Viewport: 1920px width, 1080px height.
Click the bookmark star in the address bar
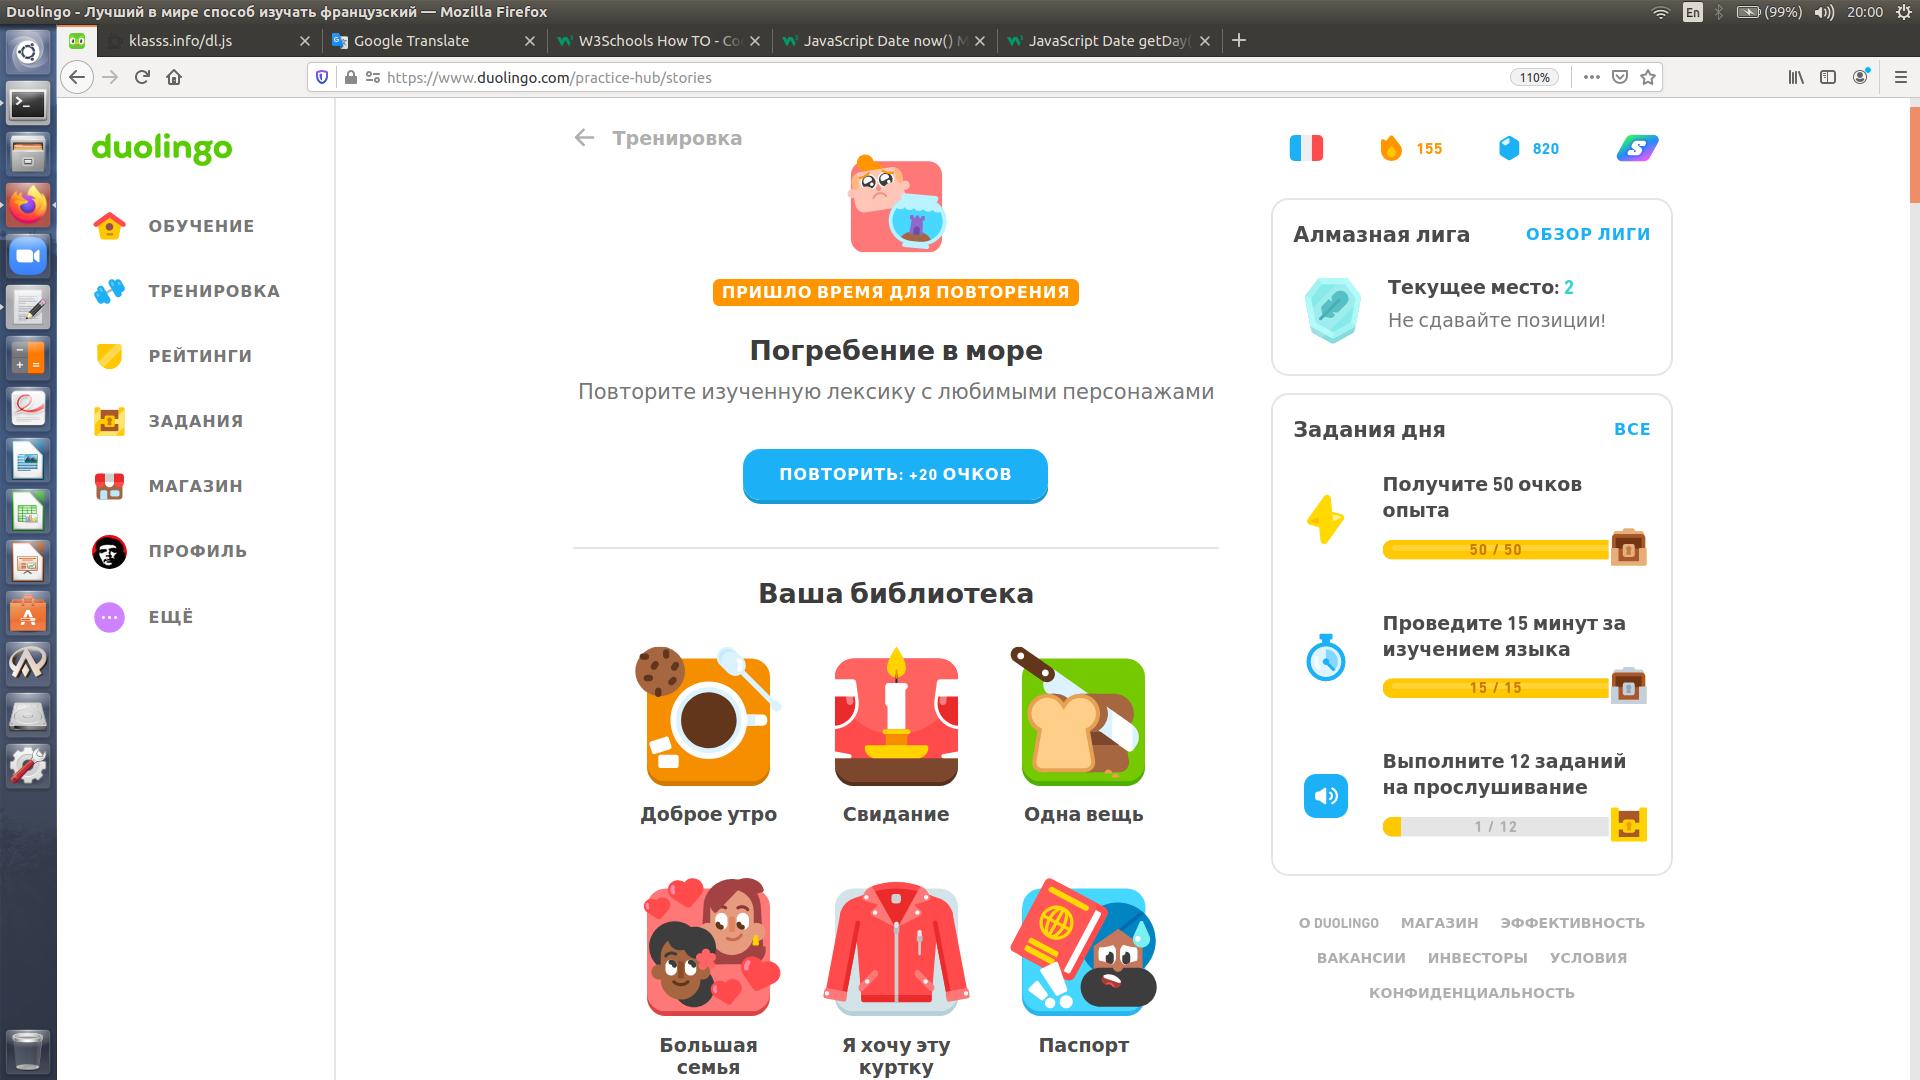(x=1648, y=77)
